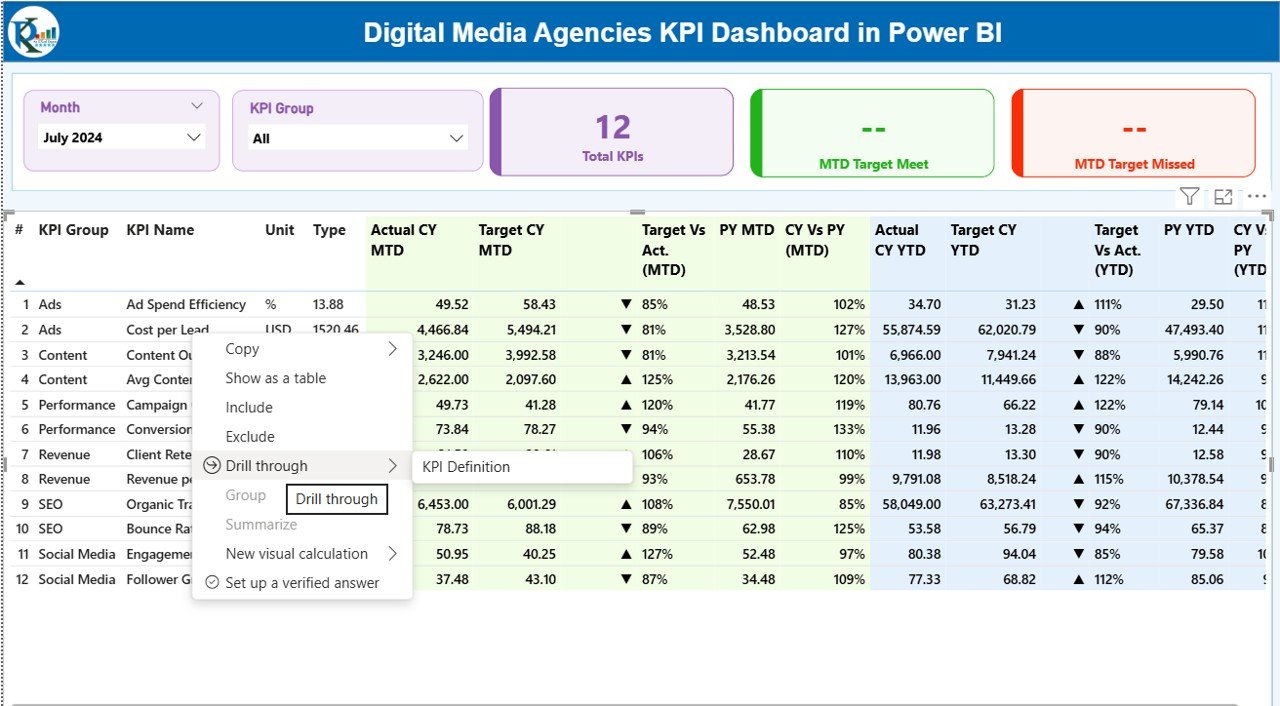Image resolution: width=1280 pixels, height=706 pixels.
Task: Select Include from the context menu
Action: pos(249,407)
